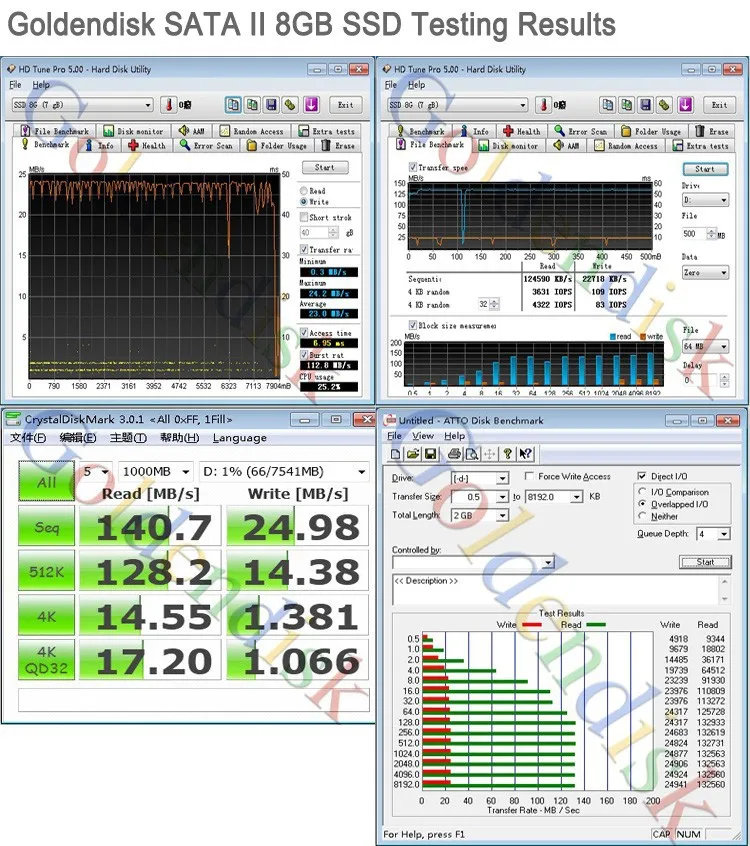Image resolution: width=750 pixels, height=846 pixels.
Task: Click copy-text icon in right HD Tune toolbar
Action: click(608, 105)
